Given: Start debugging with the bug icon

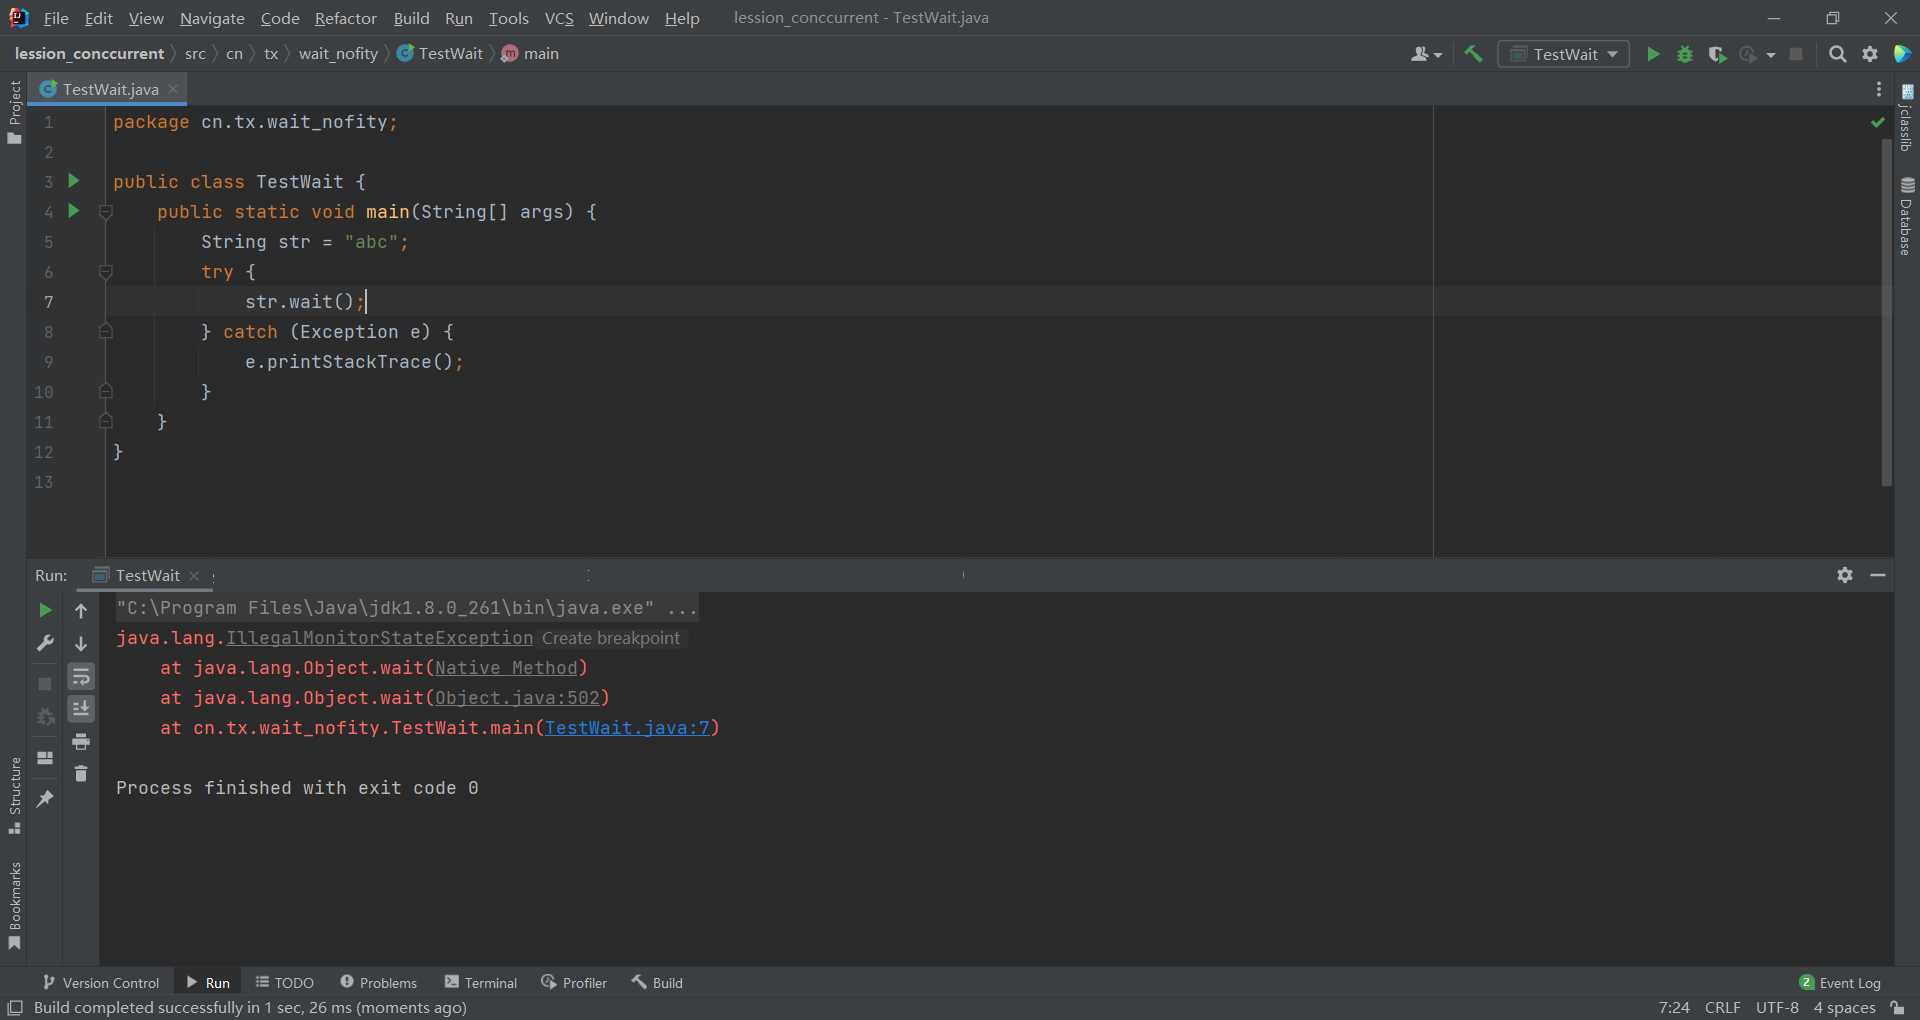Looking at the screenshot, I should tap(1685, 54).
